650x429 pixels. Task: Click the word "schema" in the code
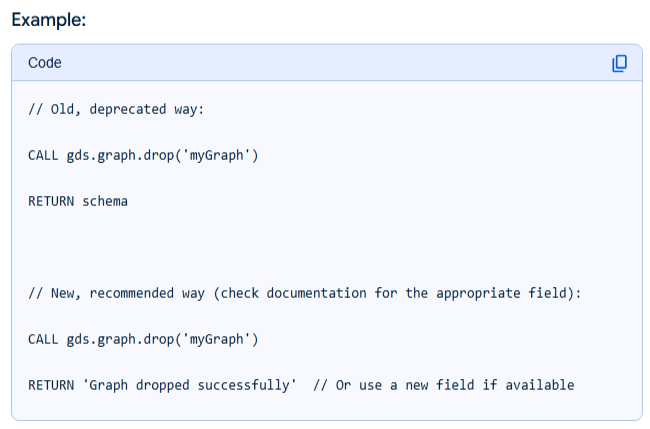click(x=105, y=201)
